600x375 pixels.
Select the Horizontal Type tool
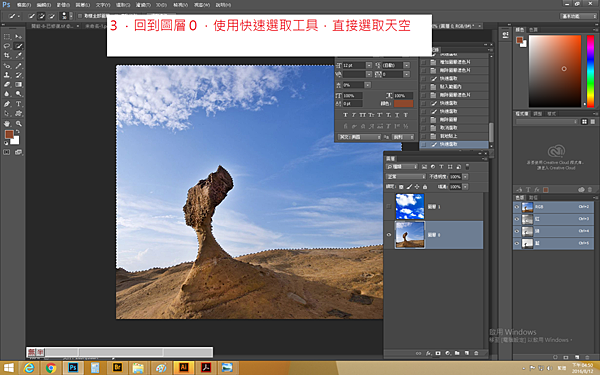(18, 104)
